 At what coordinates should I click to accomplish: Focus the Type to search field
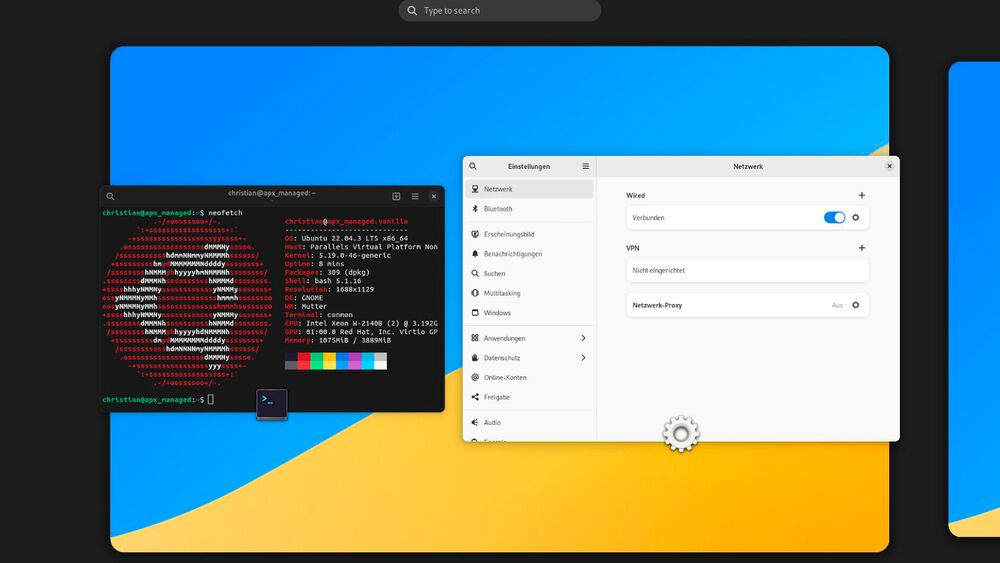[x=500, y=10]
